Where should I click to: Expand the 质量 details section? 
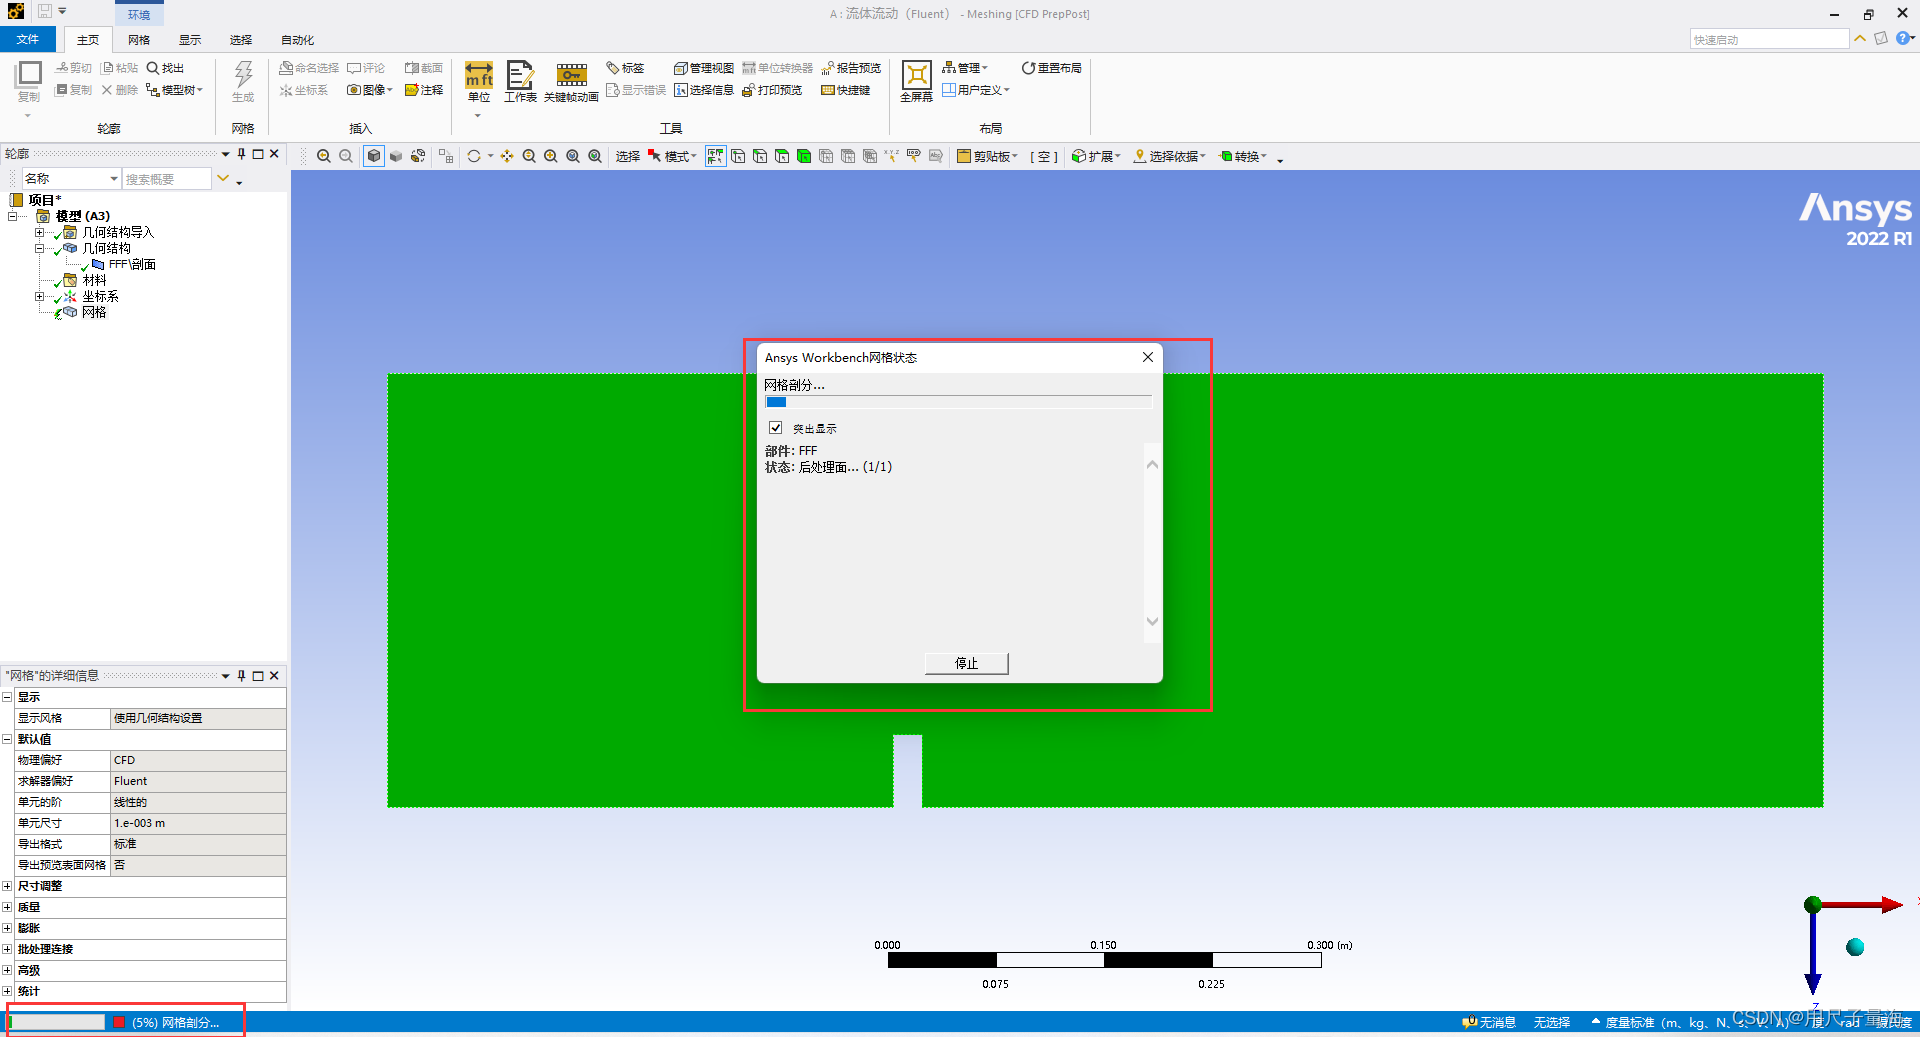[x=7, y=907]
